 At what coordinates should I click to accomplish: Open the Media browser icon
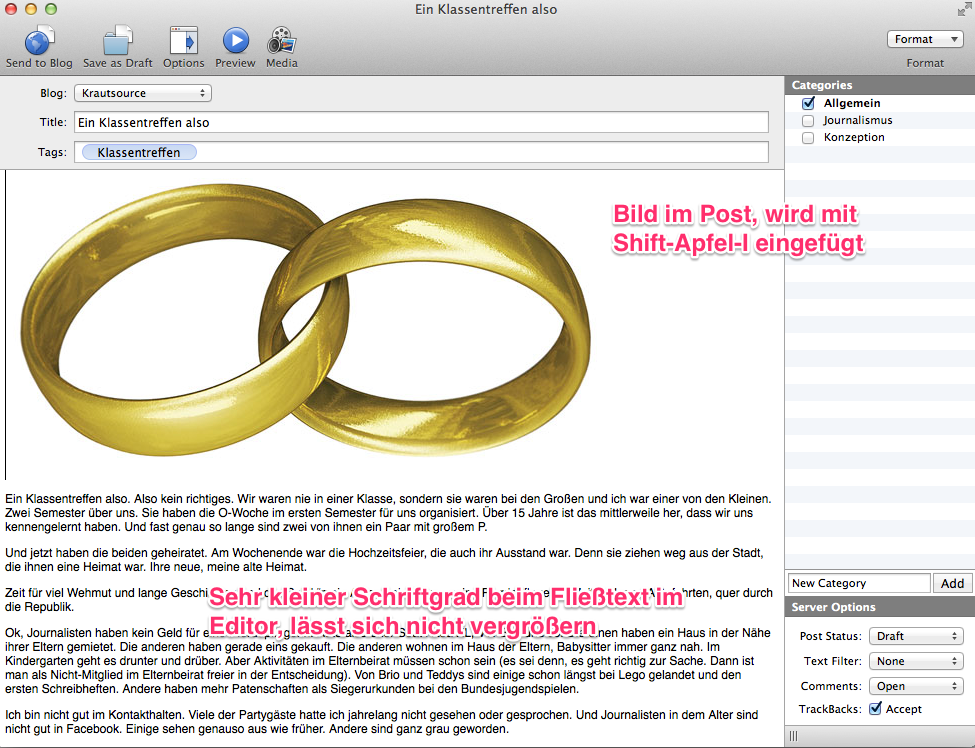click(x=282, y=40)
